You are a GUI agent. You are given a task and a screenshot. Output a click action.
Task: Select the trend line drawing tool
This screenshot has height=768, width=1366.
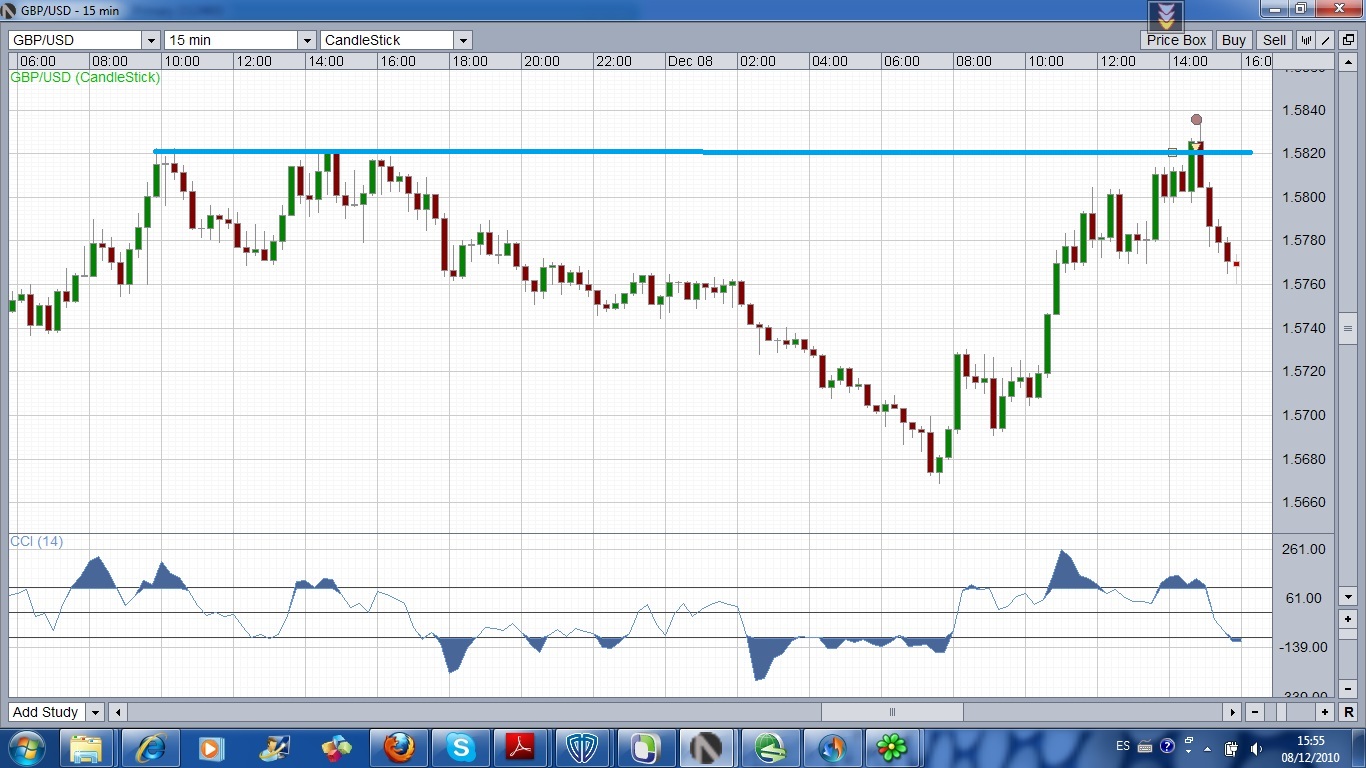pyautogui.click(x=1326, y=40)
